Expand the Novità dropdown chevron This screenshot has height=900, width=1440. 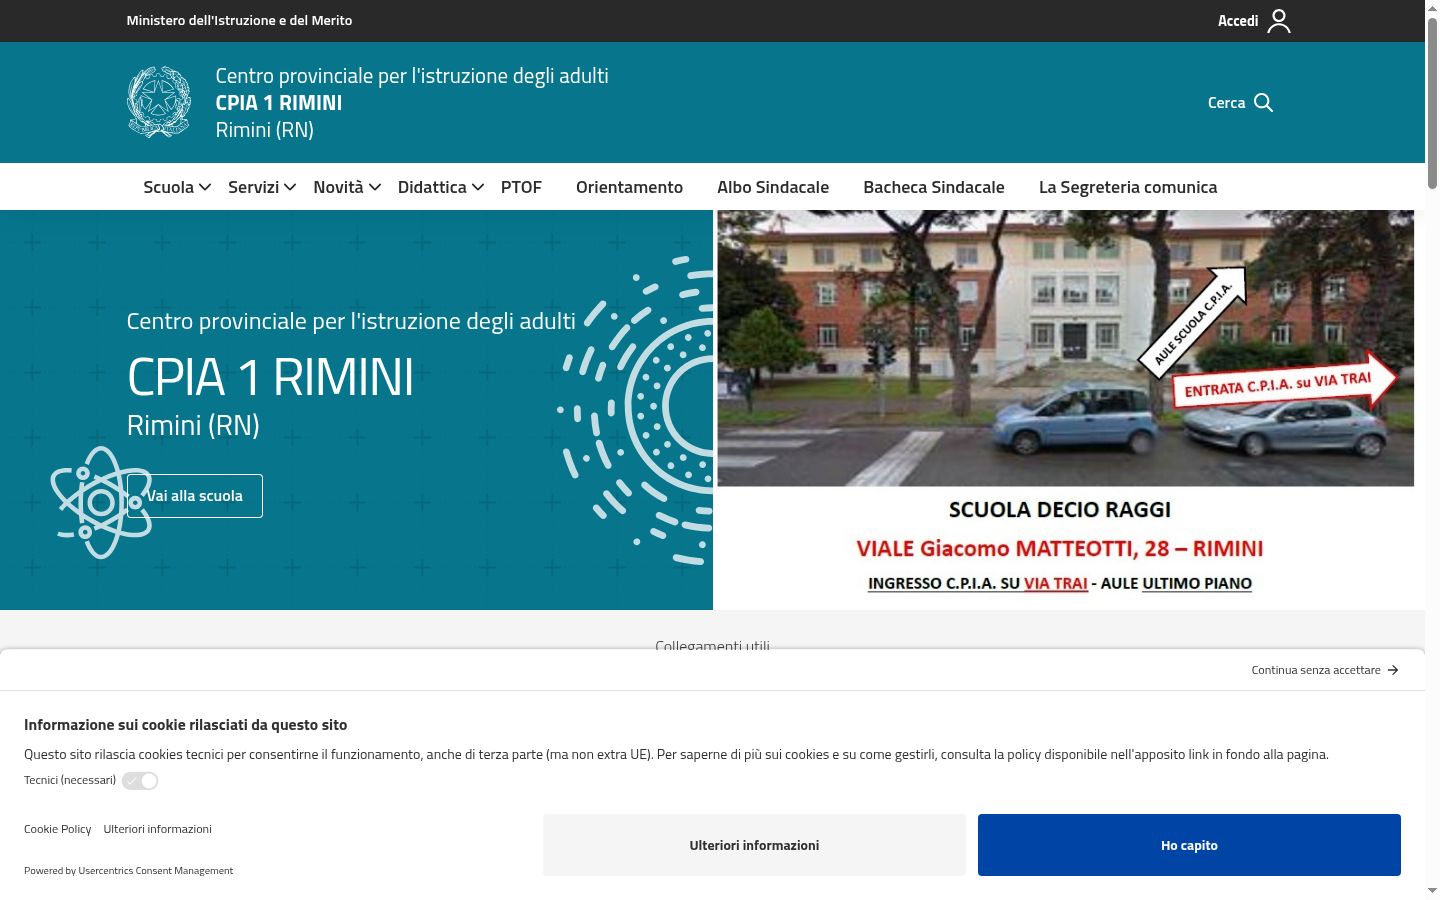coord(375,187)
